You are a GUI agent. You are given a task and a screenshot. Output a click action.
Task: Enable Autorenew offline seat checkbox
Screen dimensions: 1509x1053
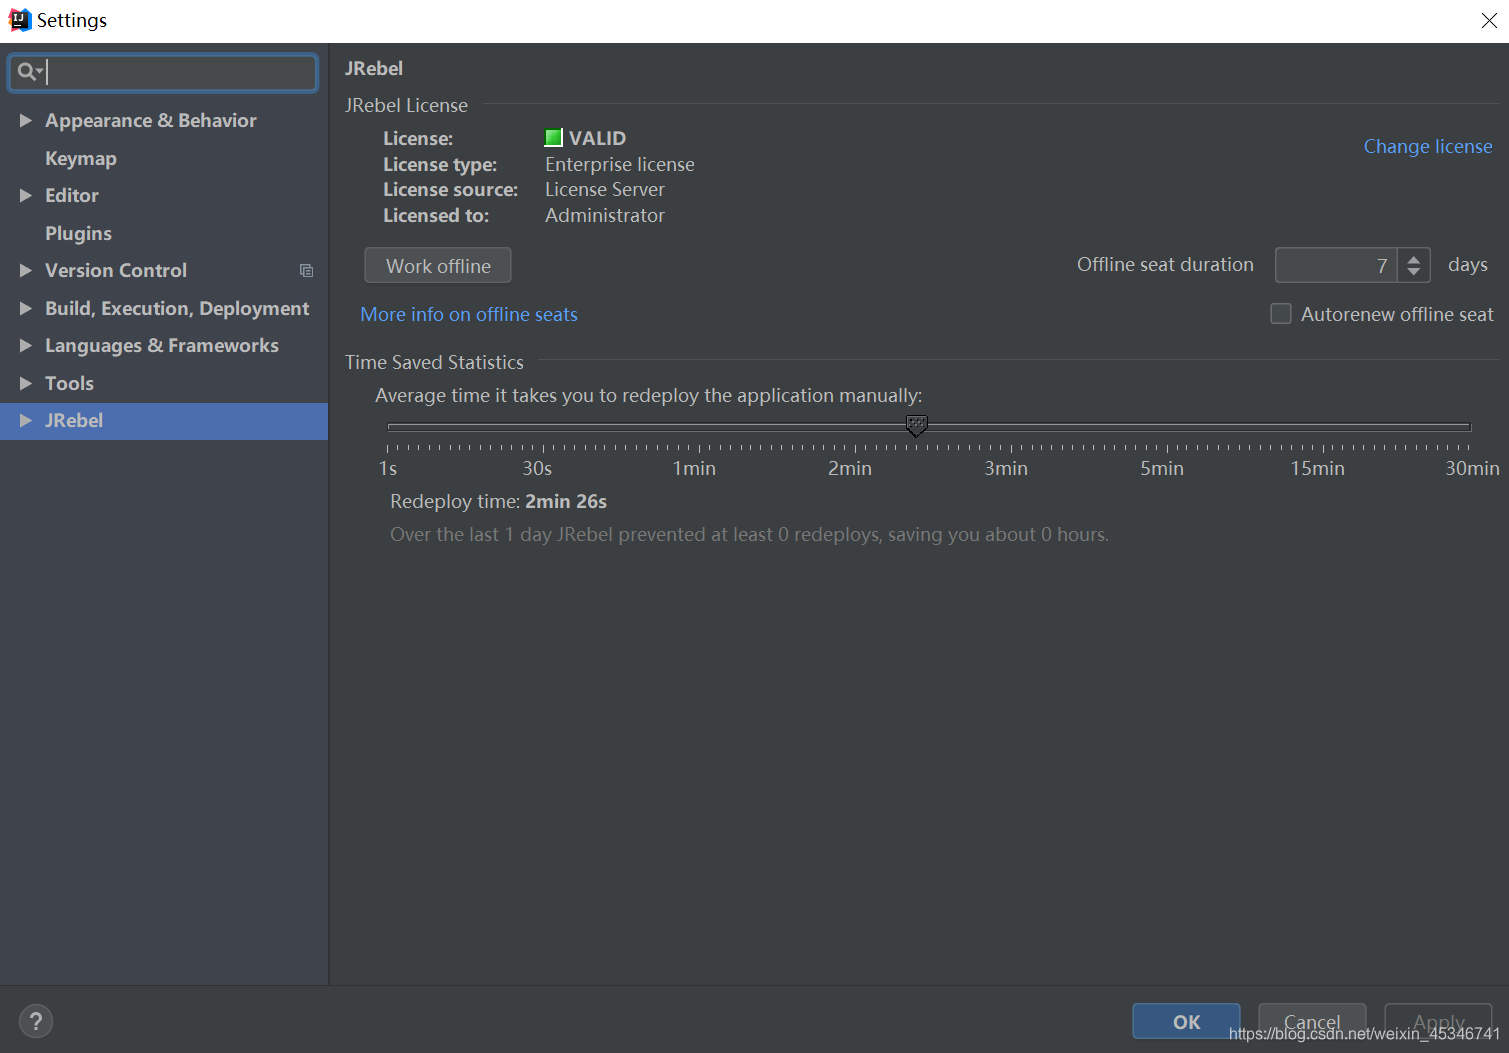click(x=1280, y=314)
